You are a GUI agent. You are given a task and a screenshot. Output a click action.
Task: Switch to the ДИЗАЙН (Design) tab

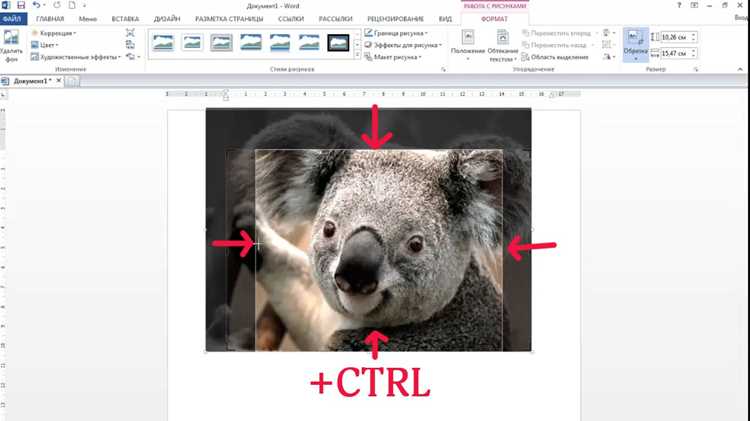[167, 19]
